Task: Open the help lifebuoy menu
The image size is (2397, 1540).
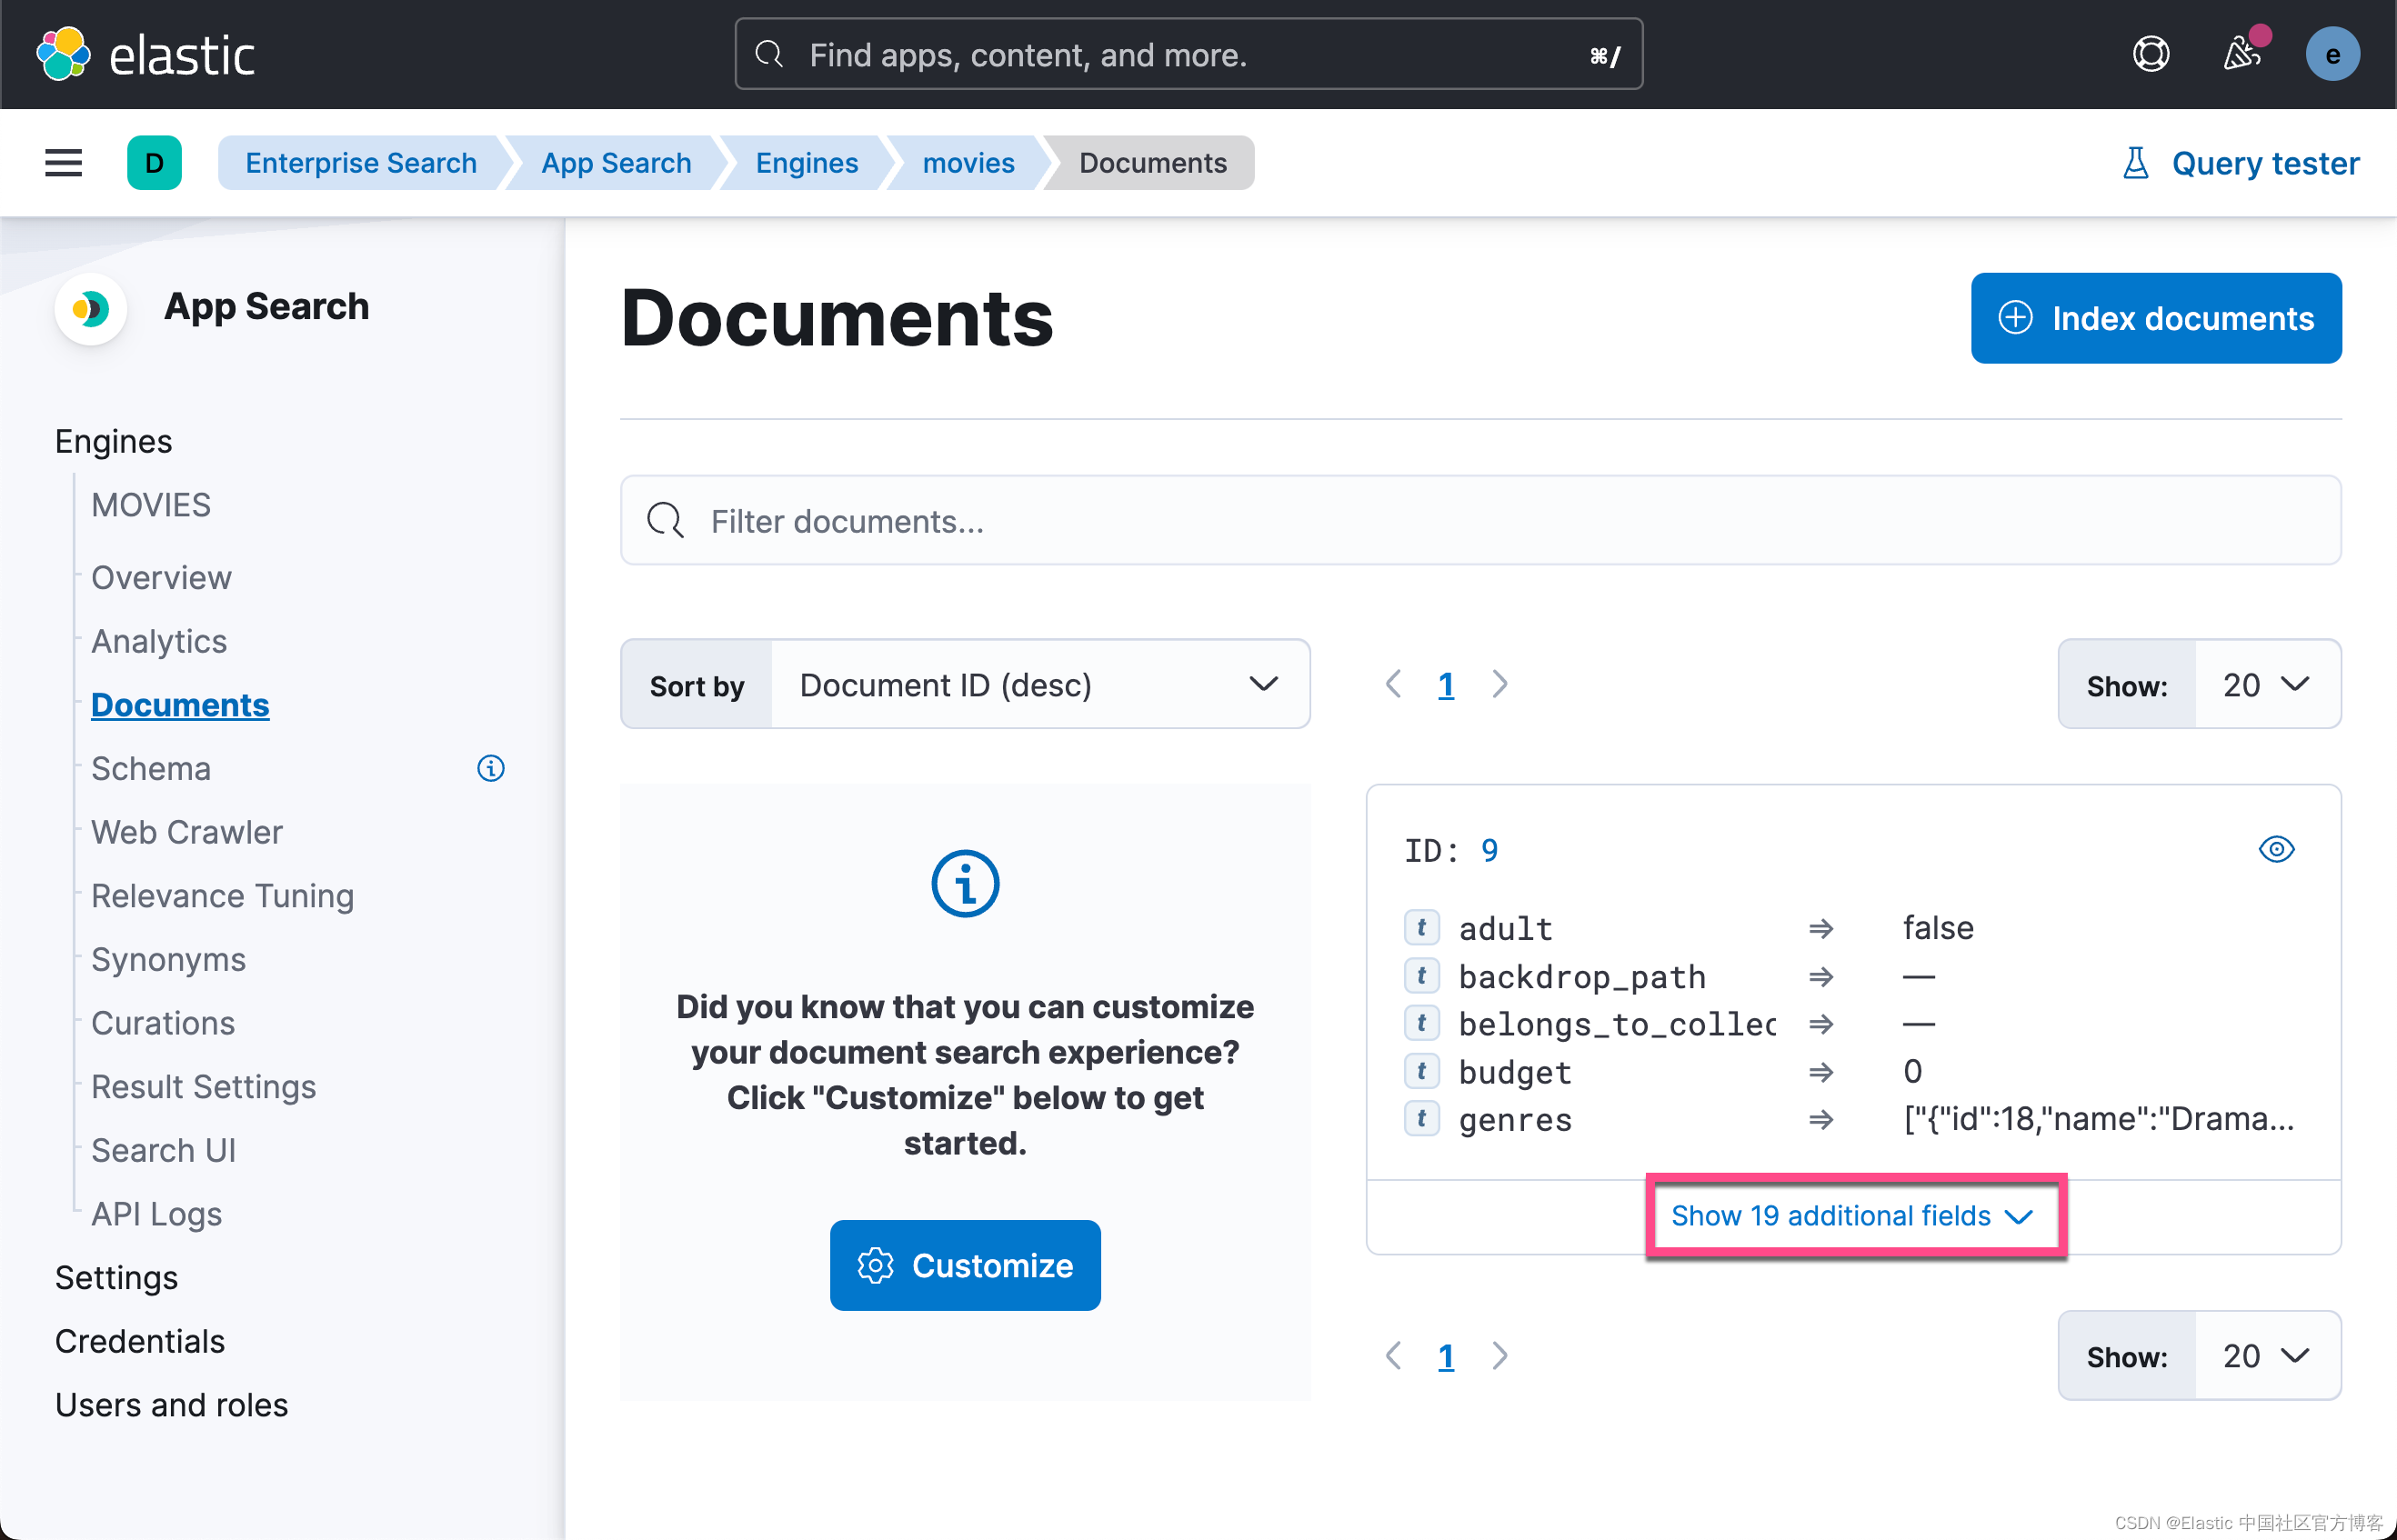Action: click(x=2151, y=54)
